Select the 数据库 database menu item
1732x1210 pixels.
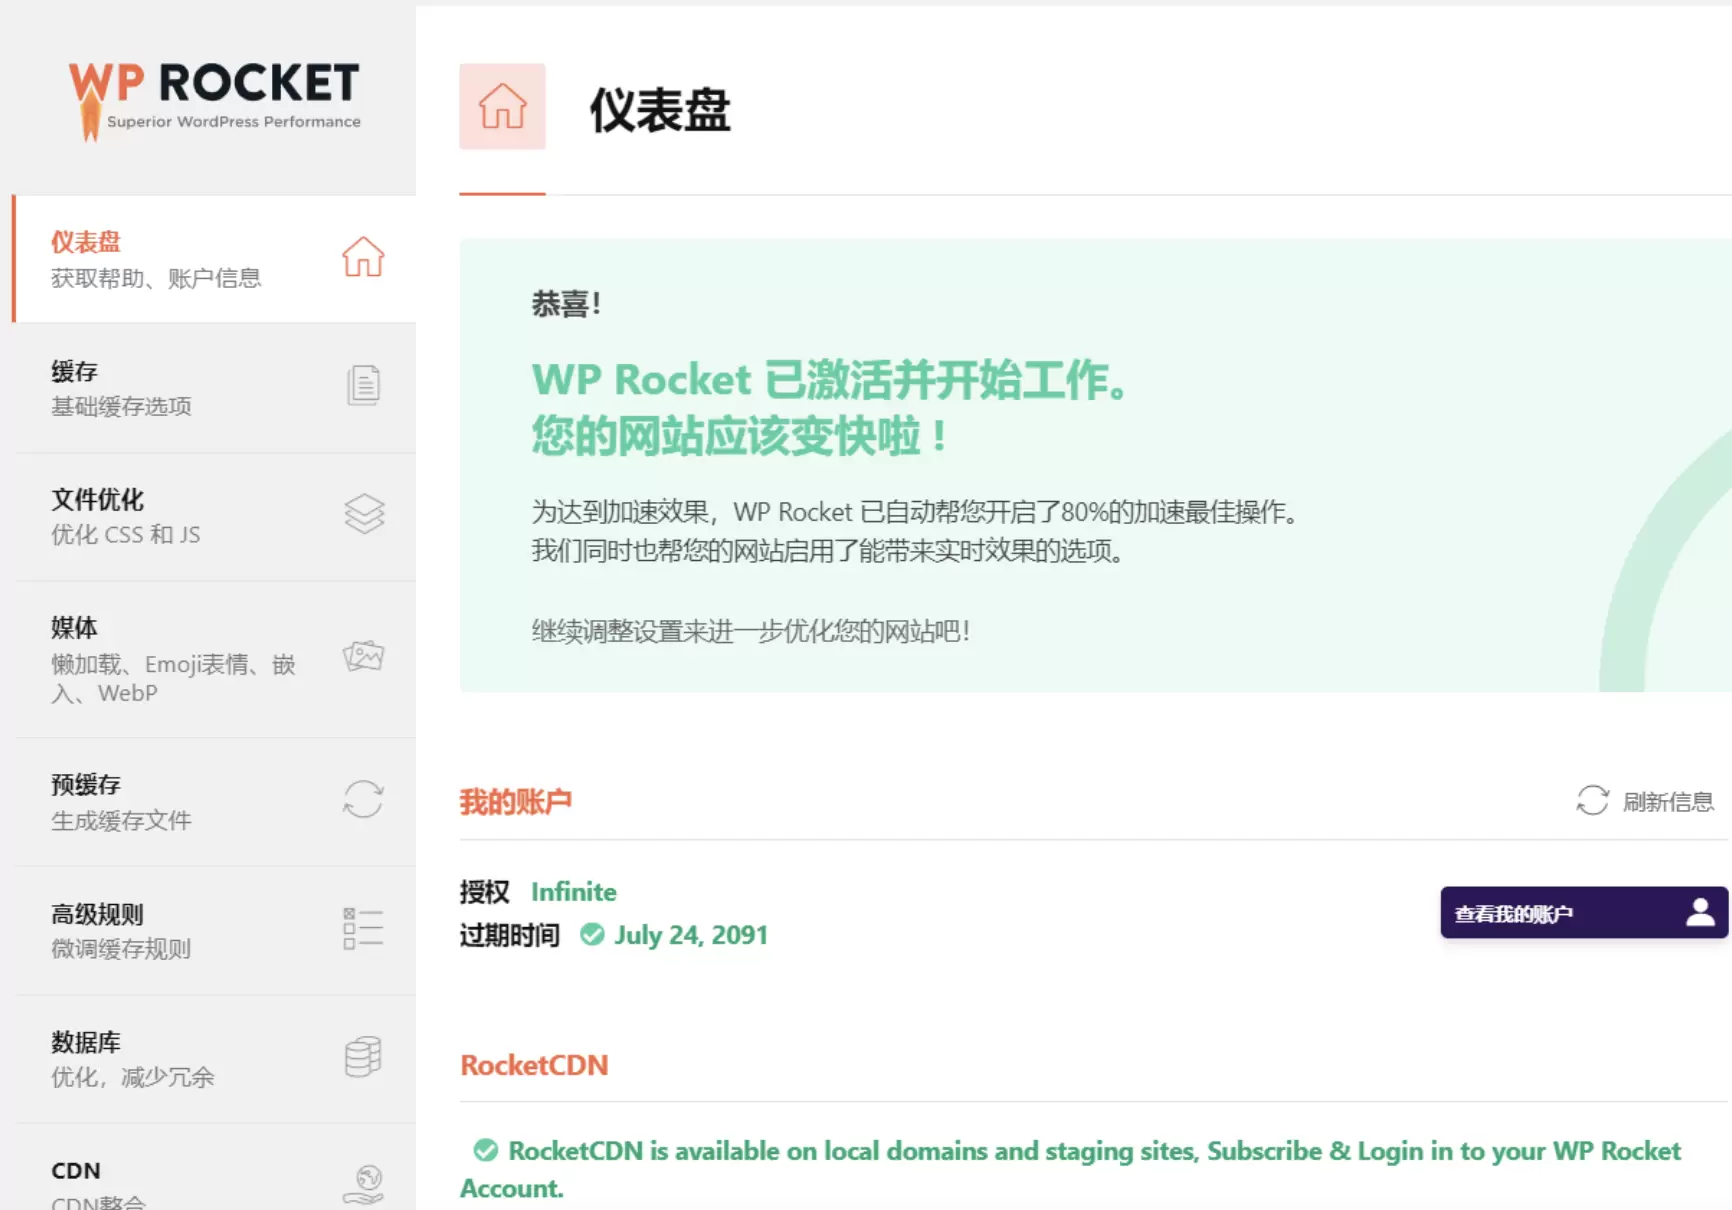point(214,1059)
